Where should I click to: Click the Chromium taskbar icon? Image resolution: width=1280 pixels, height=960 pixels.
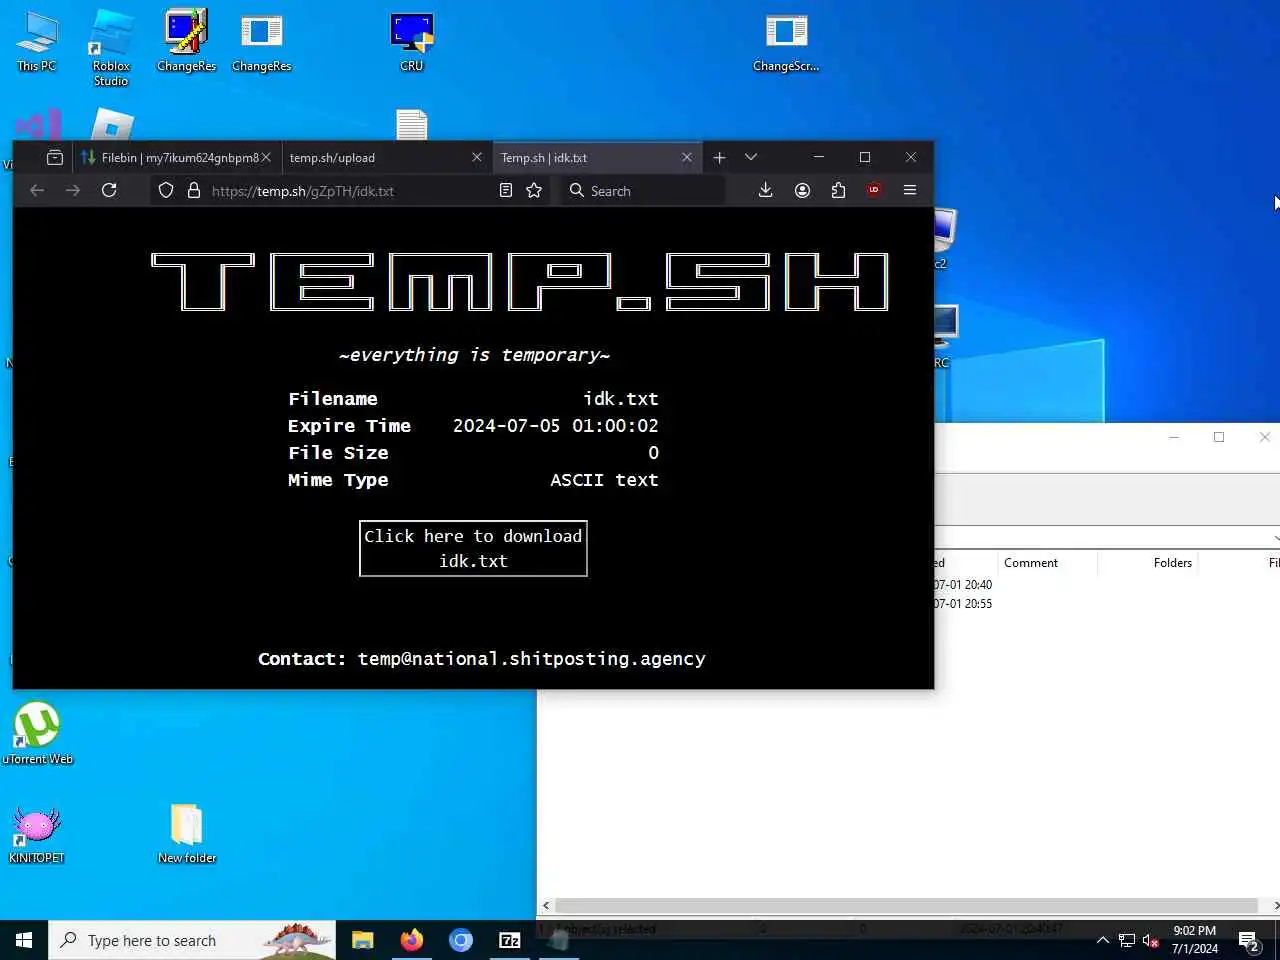click(461, 940)
